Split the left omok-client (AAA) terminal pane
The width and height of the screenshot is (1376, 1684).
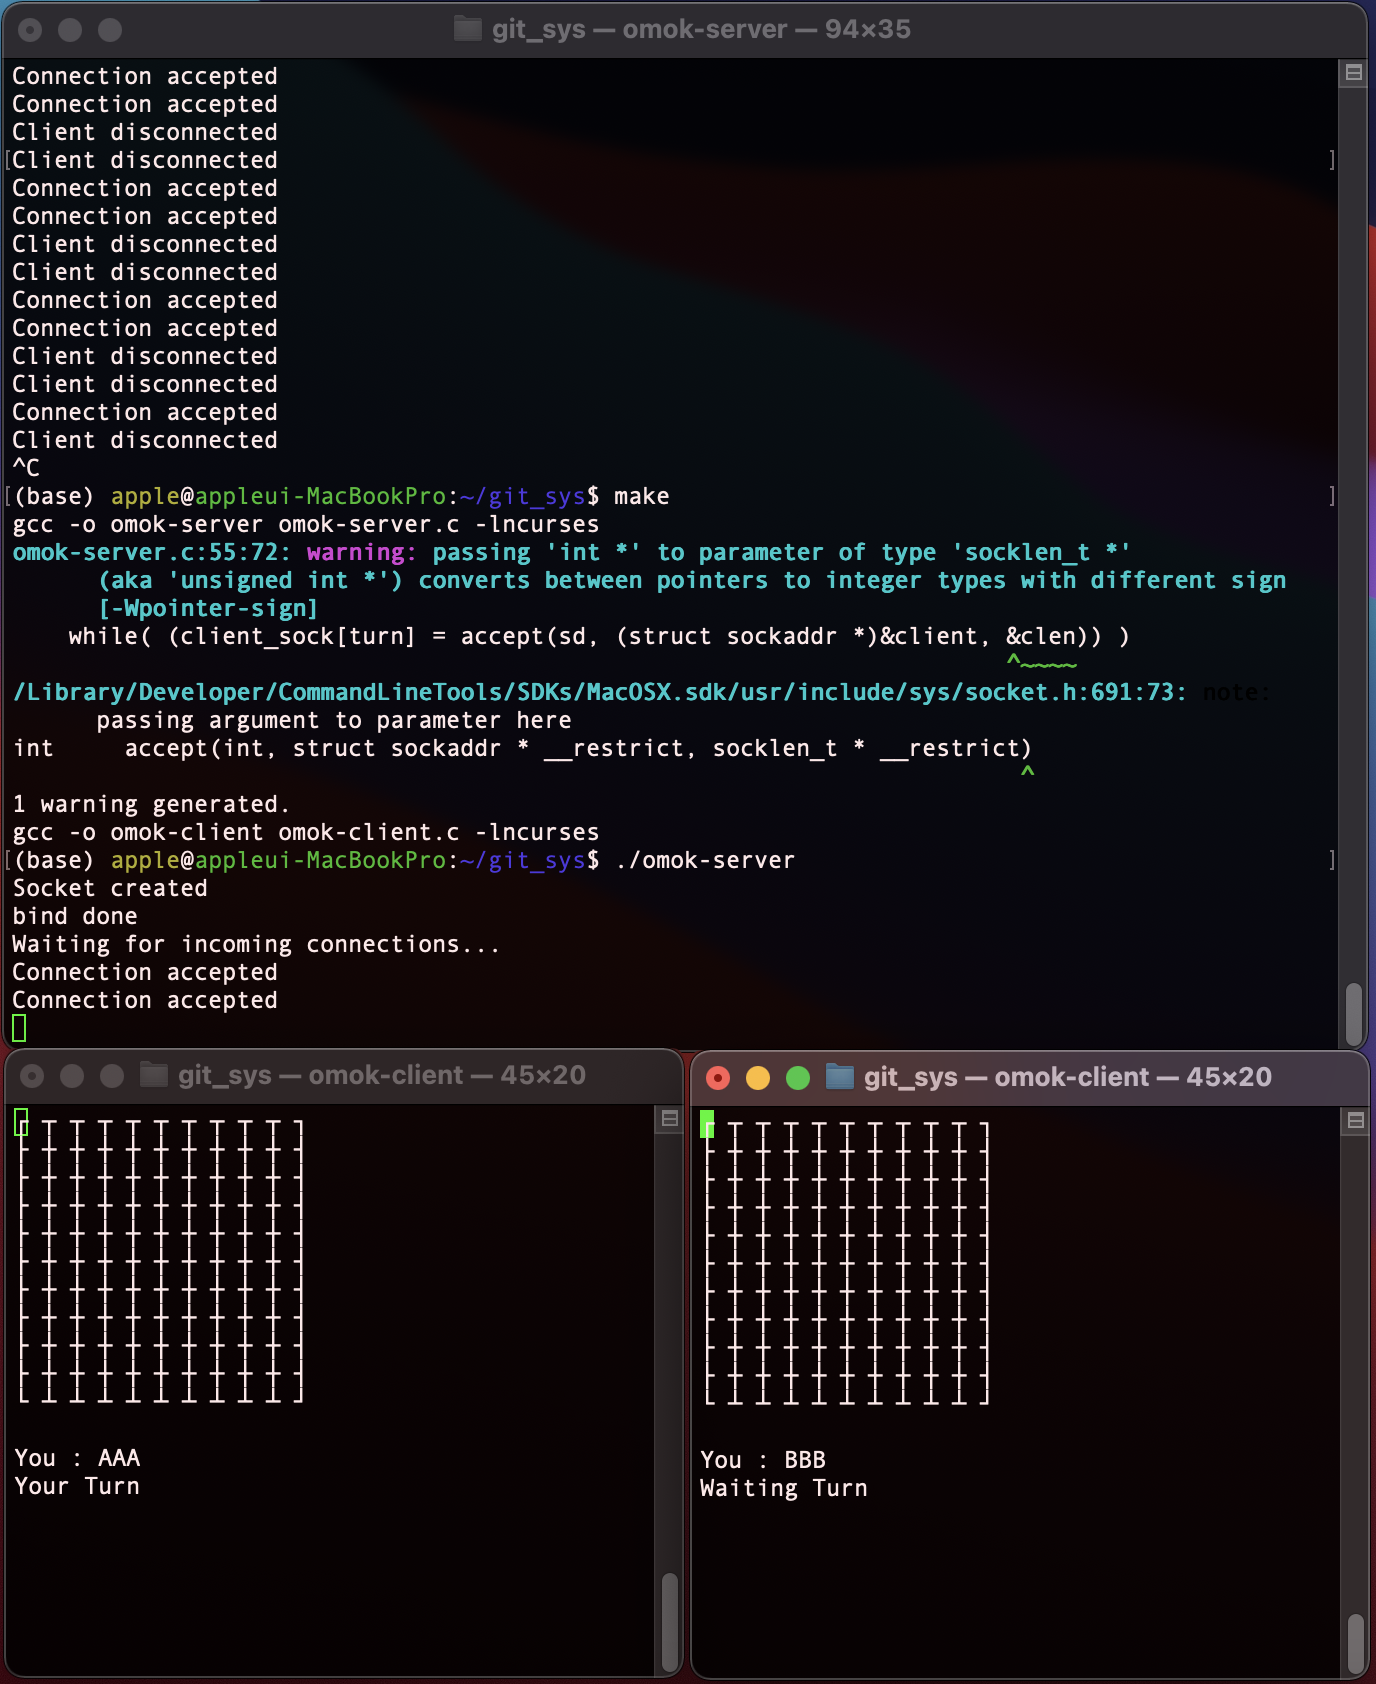[x=670, y=1118]
